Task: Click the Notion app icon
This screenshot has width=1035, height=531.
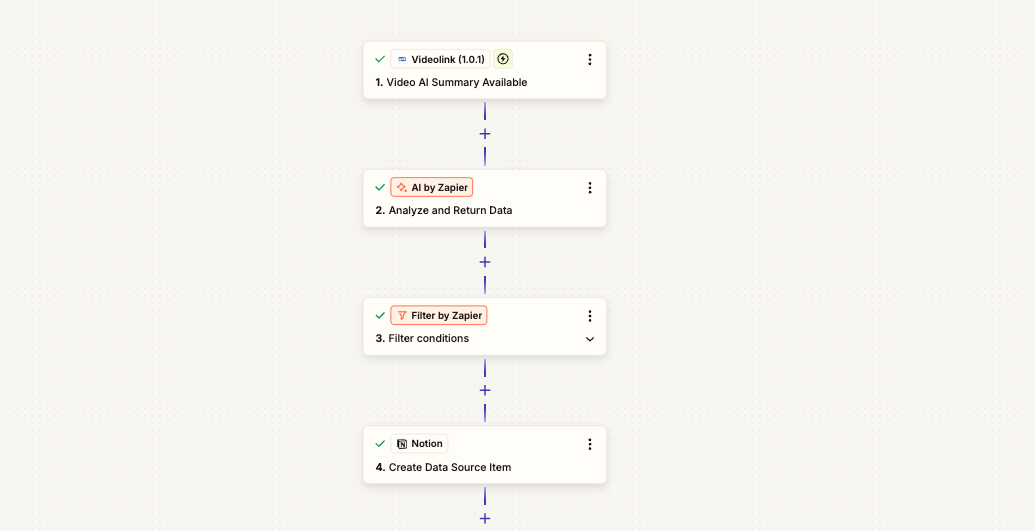Action: (402, 444)
